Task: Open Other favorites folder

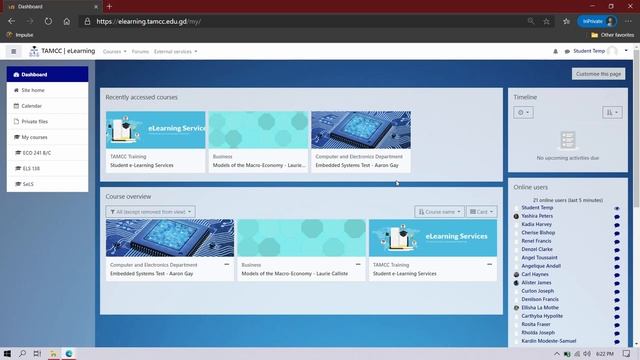Action: (613, 35)
